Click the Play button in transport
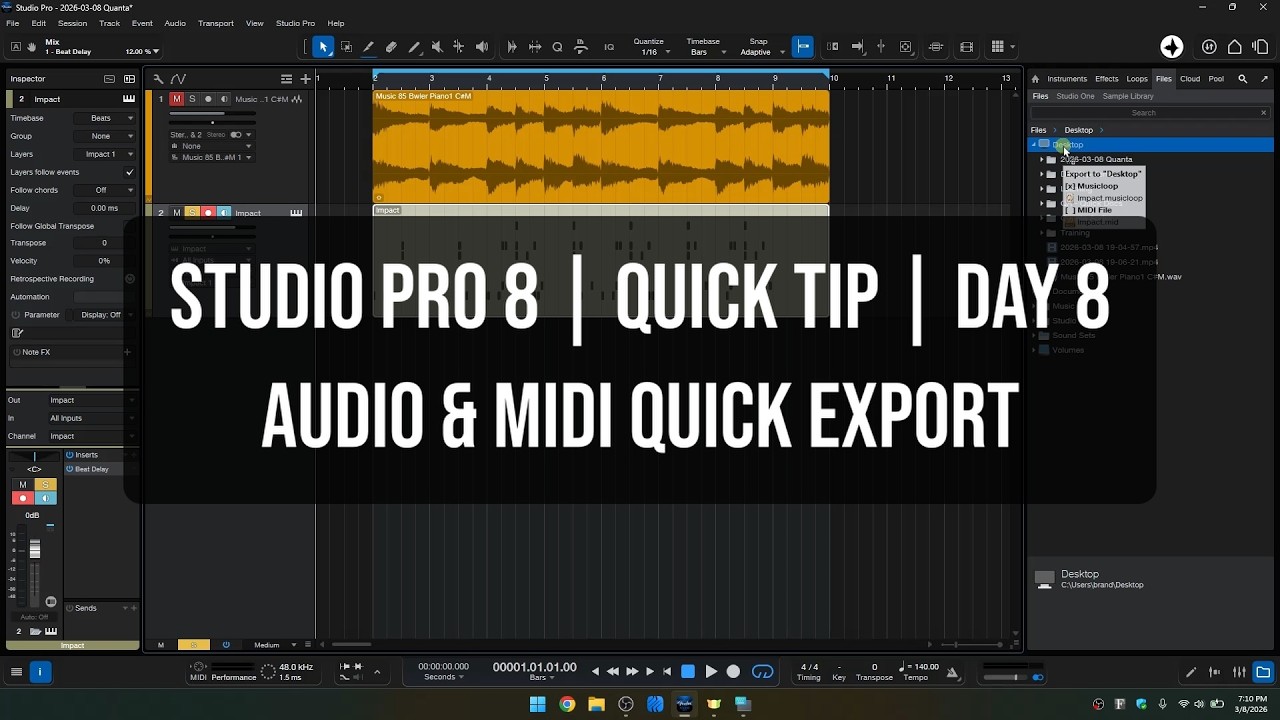Screen dimensions: 1280x720 tap(711, 672)
